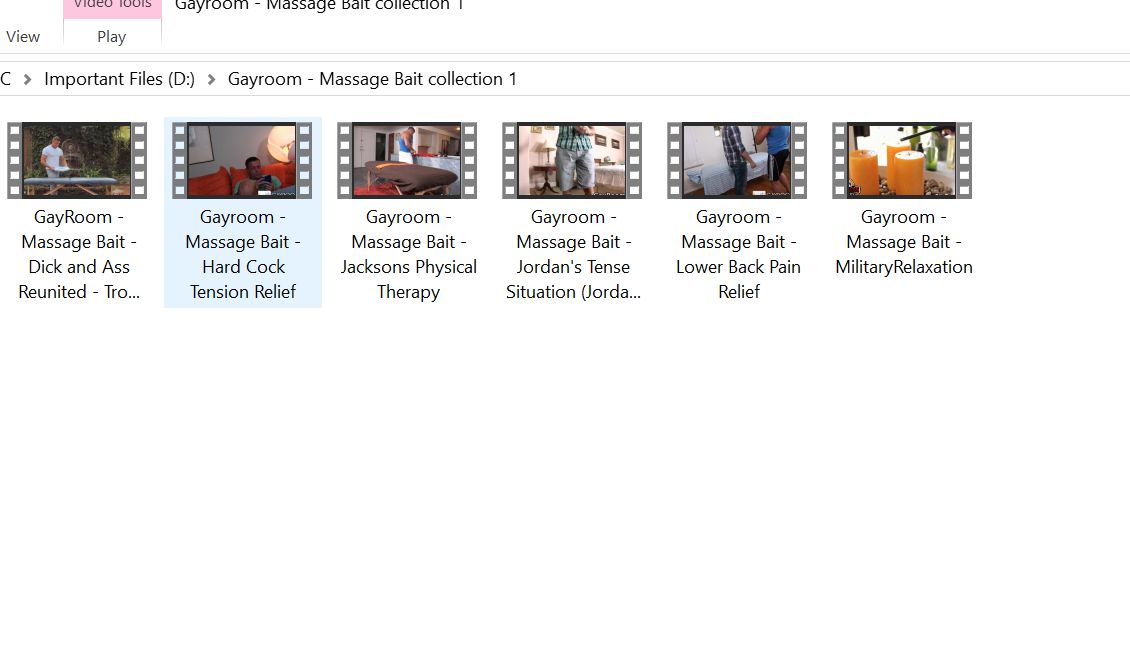Select the Lower Back Pain Relief video thumbnail
This screenshot has width=1130, height=646.
737,160
